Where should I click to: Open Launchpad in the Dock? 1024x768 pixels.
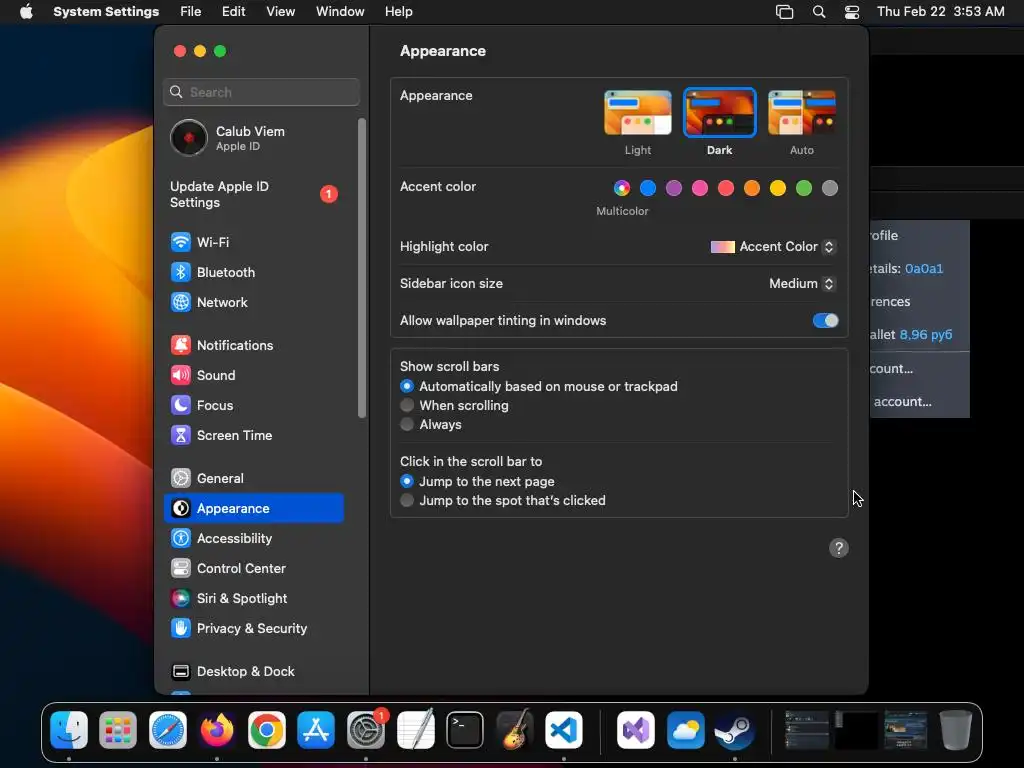pyautogui.click(x=118, y=730)
